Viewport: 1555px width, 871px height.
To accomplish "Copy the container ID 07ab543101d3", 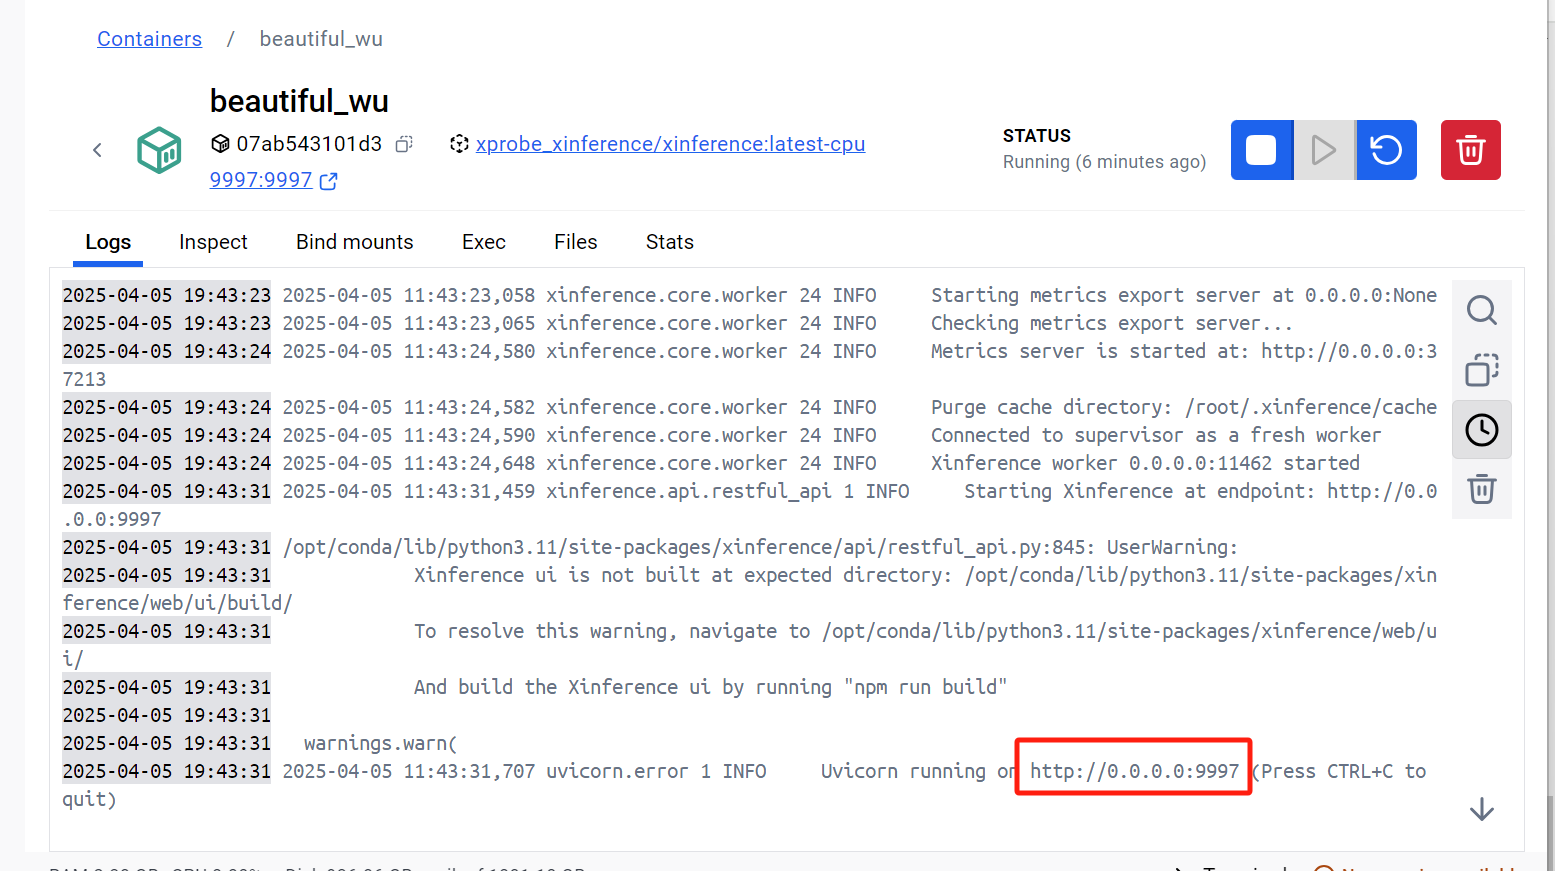I will click(x=404, y=144).
